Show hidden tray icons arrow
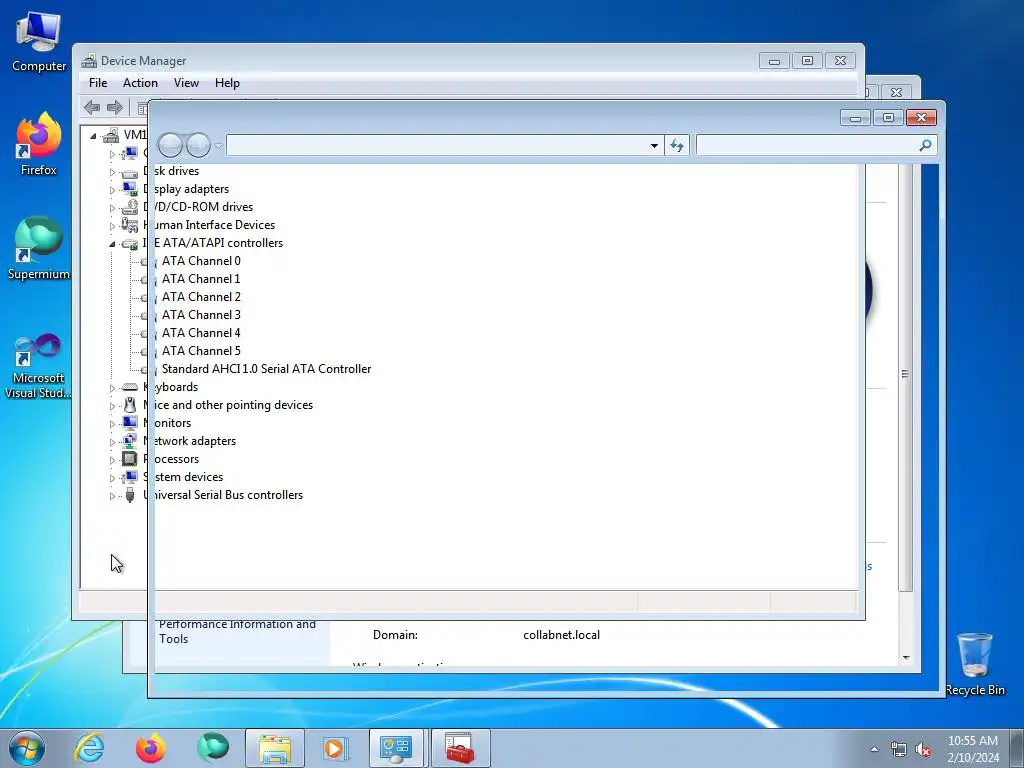Image resolution: width=1024 pixels, height=768 pixels. click(x=874, y=750)
